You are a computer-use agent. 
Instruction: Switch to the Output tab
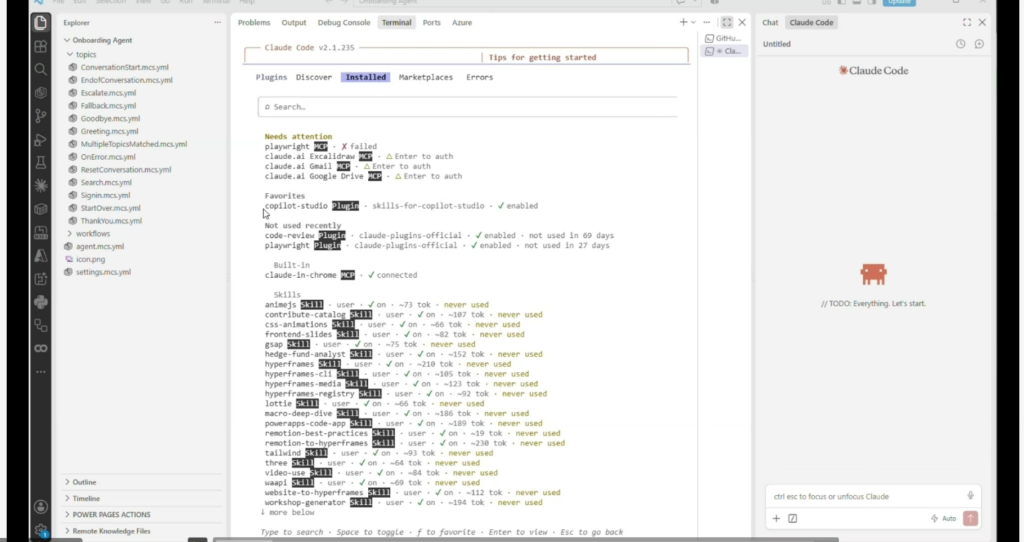pos(294,22)
